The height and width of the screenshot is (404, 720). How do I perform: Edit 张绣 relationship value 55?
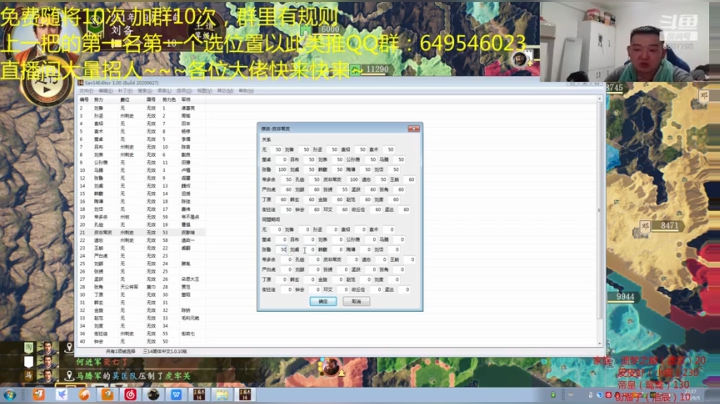pyautogui.click(x=342, y=190)
